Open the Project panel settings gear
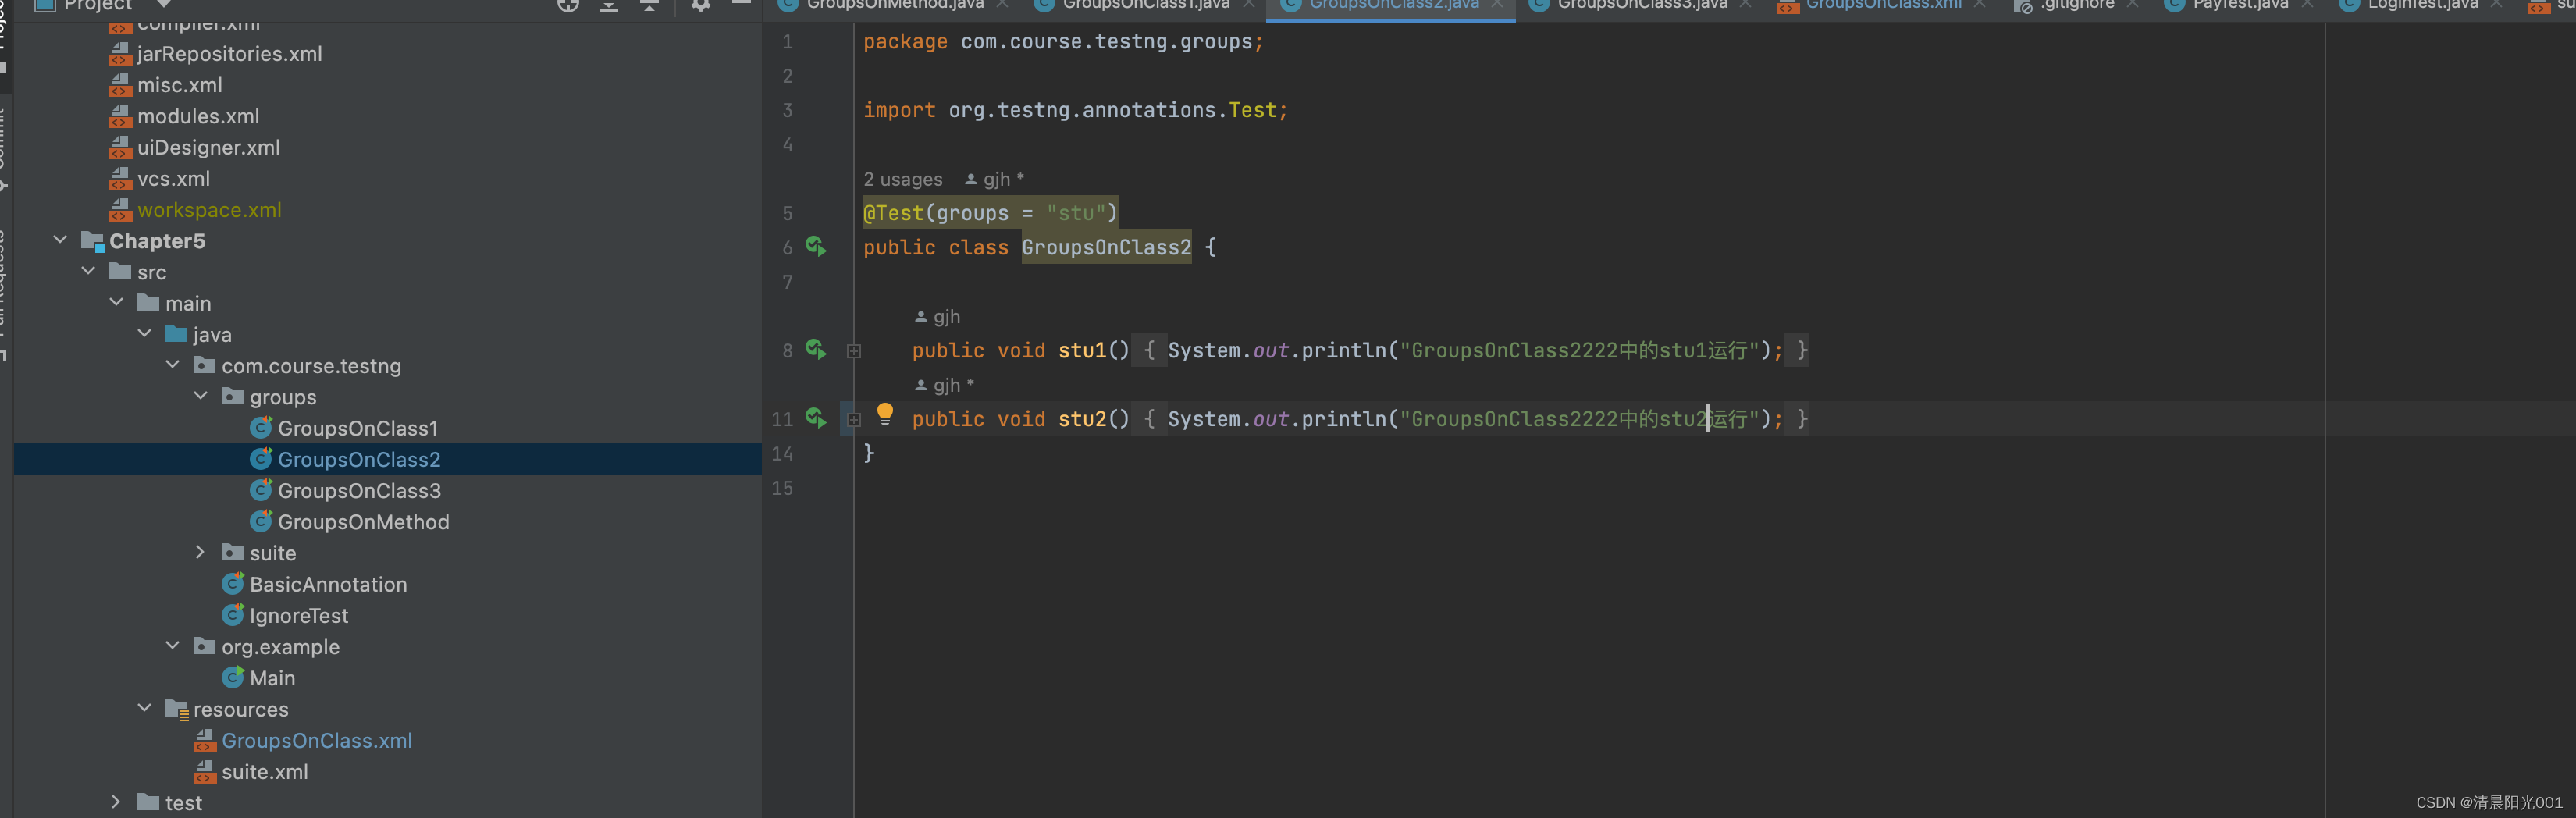The height and width of the screenshot is (818, 2576). pos(701,5)
